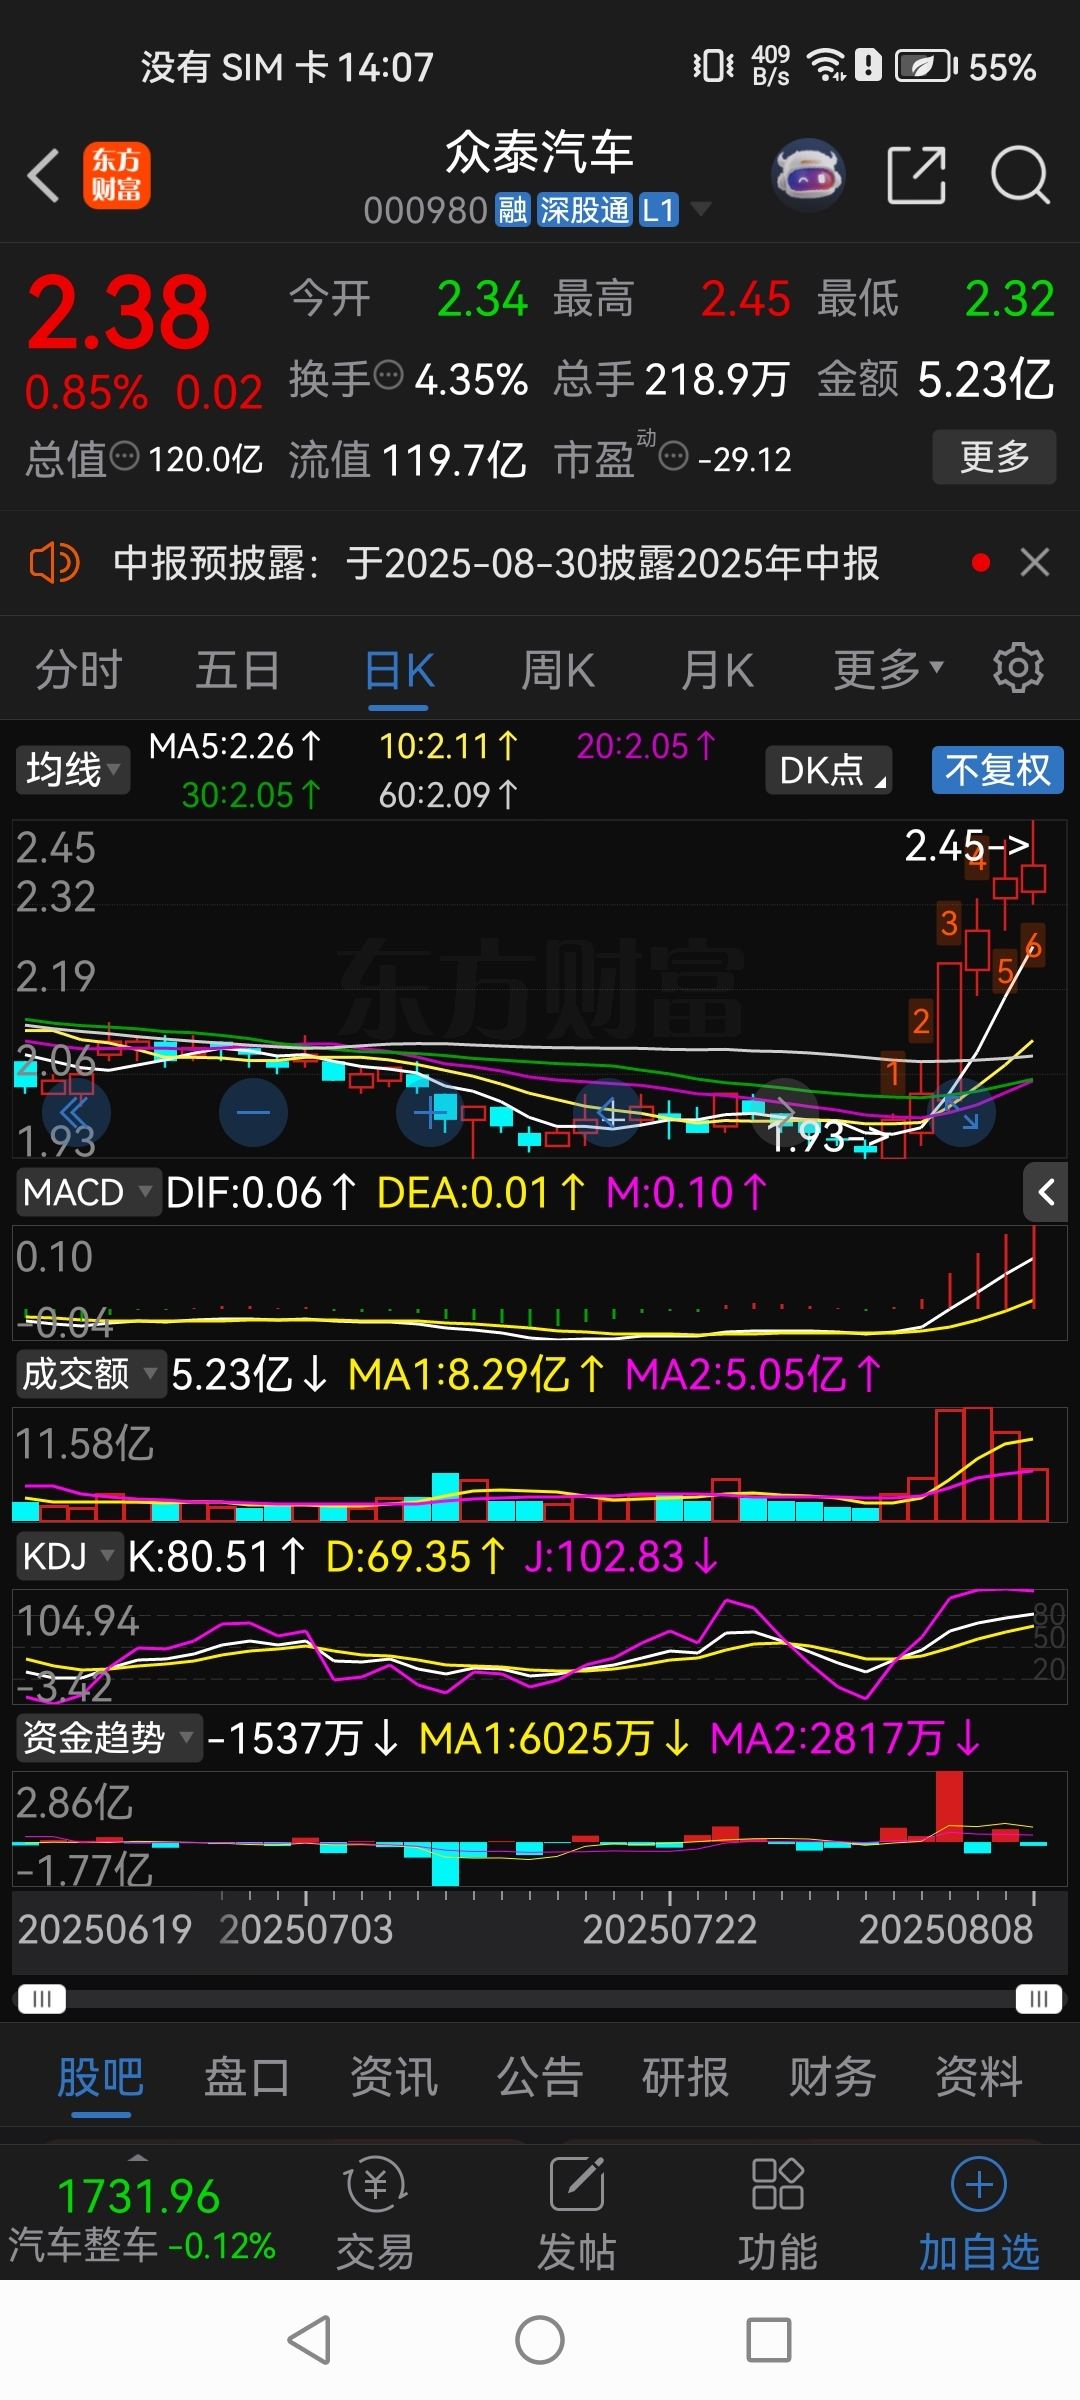Tap Android back navigation button

pyautogui.click(x=309, y=2340)
